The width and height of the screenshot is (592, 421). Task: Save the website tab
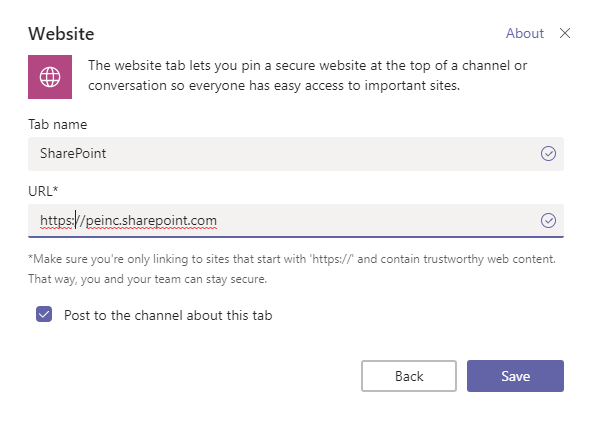point(515,376)
